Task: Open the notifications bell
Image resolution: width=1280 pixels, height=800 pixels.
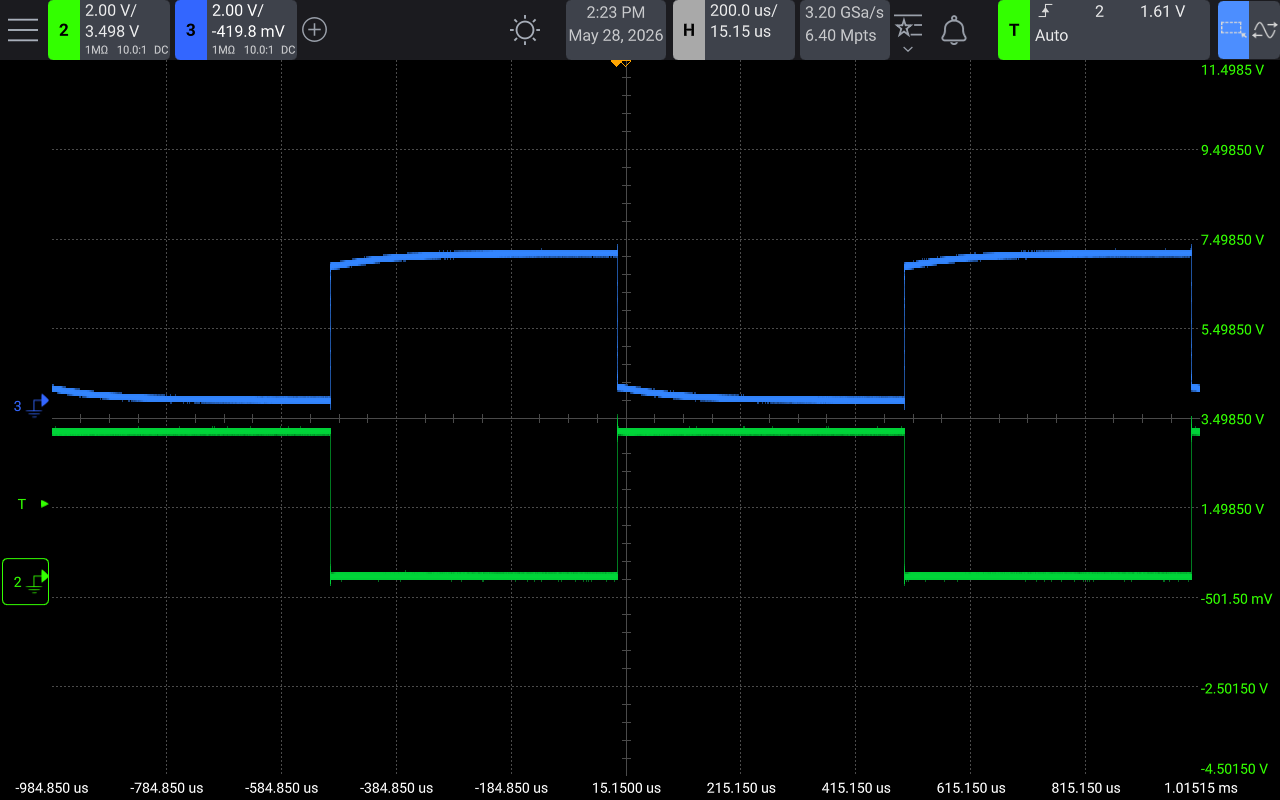Action: pos(954,30)
